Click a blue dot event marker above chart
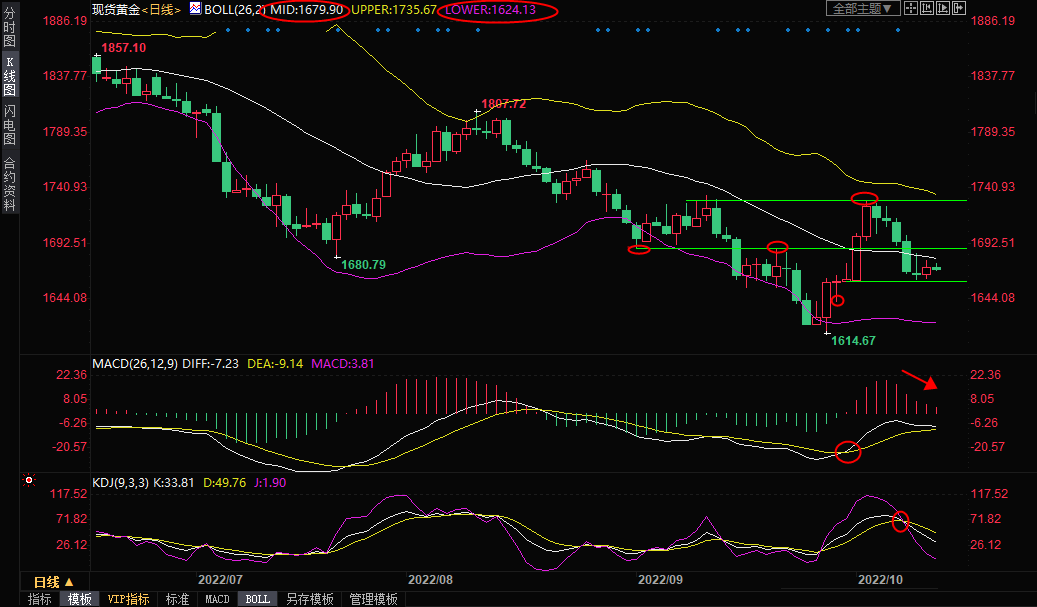1037x607 pixels. coord(228,29)
